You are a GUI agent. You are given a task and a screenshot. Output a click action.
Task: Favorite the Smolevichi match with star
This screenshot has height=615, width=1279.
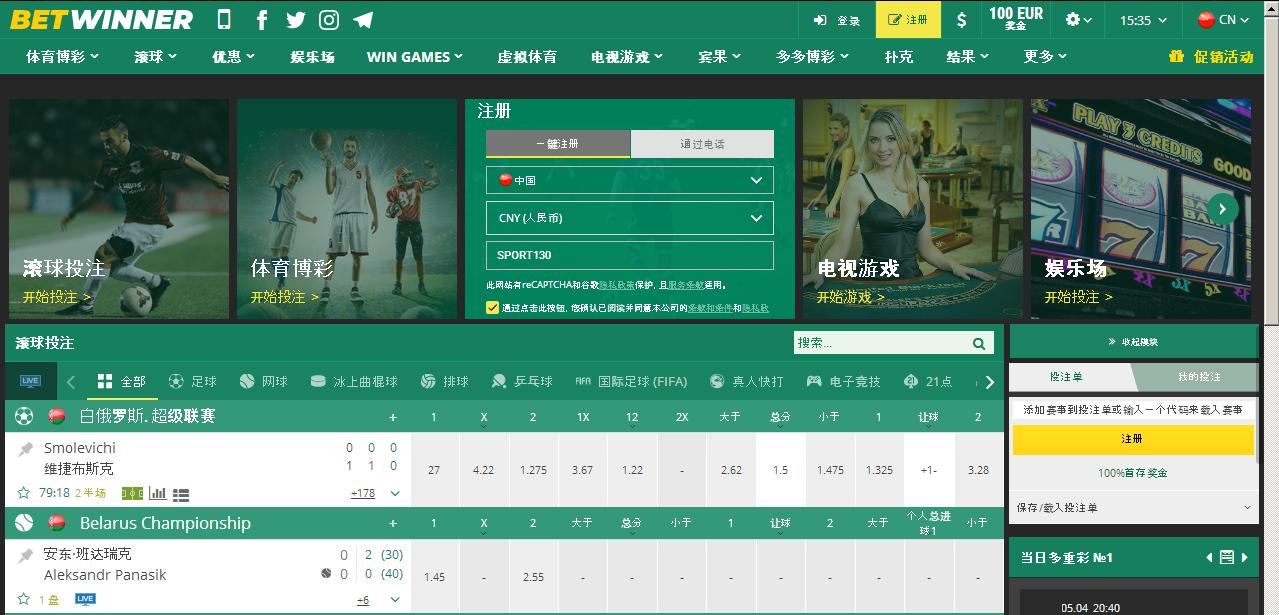tap(24, 493)
